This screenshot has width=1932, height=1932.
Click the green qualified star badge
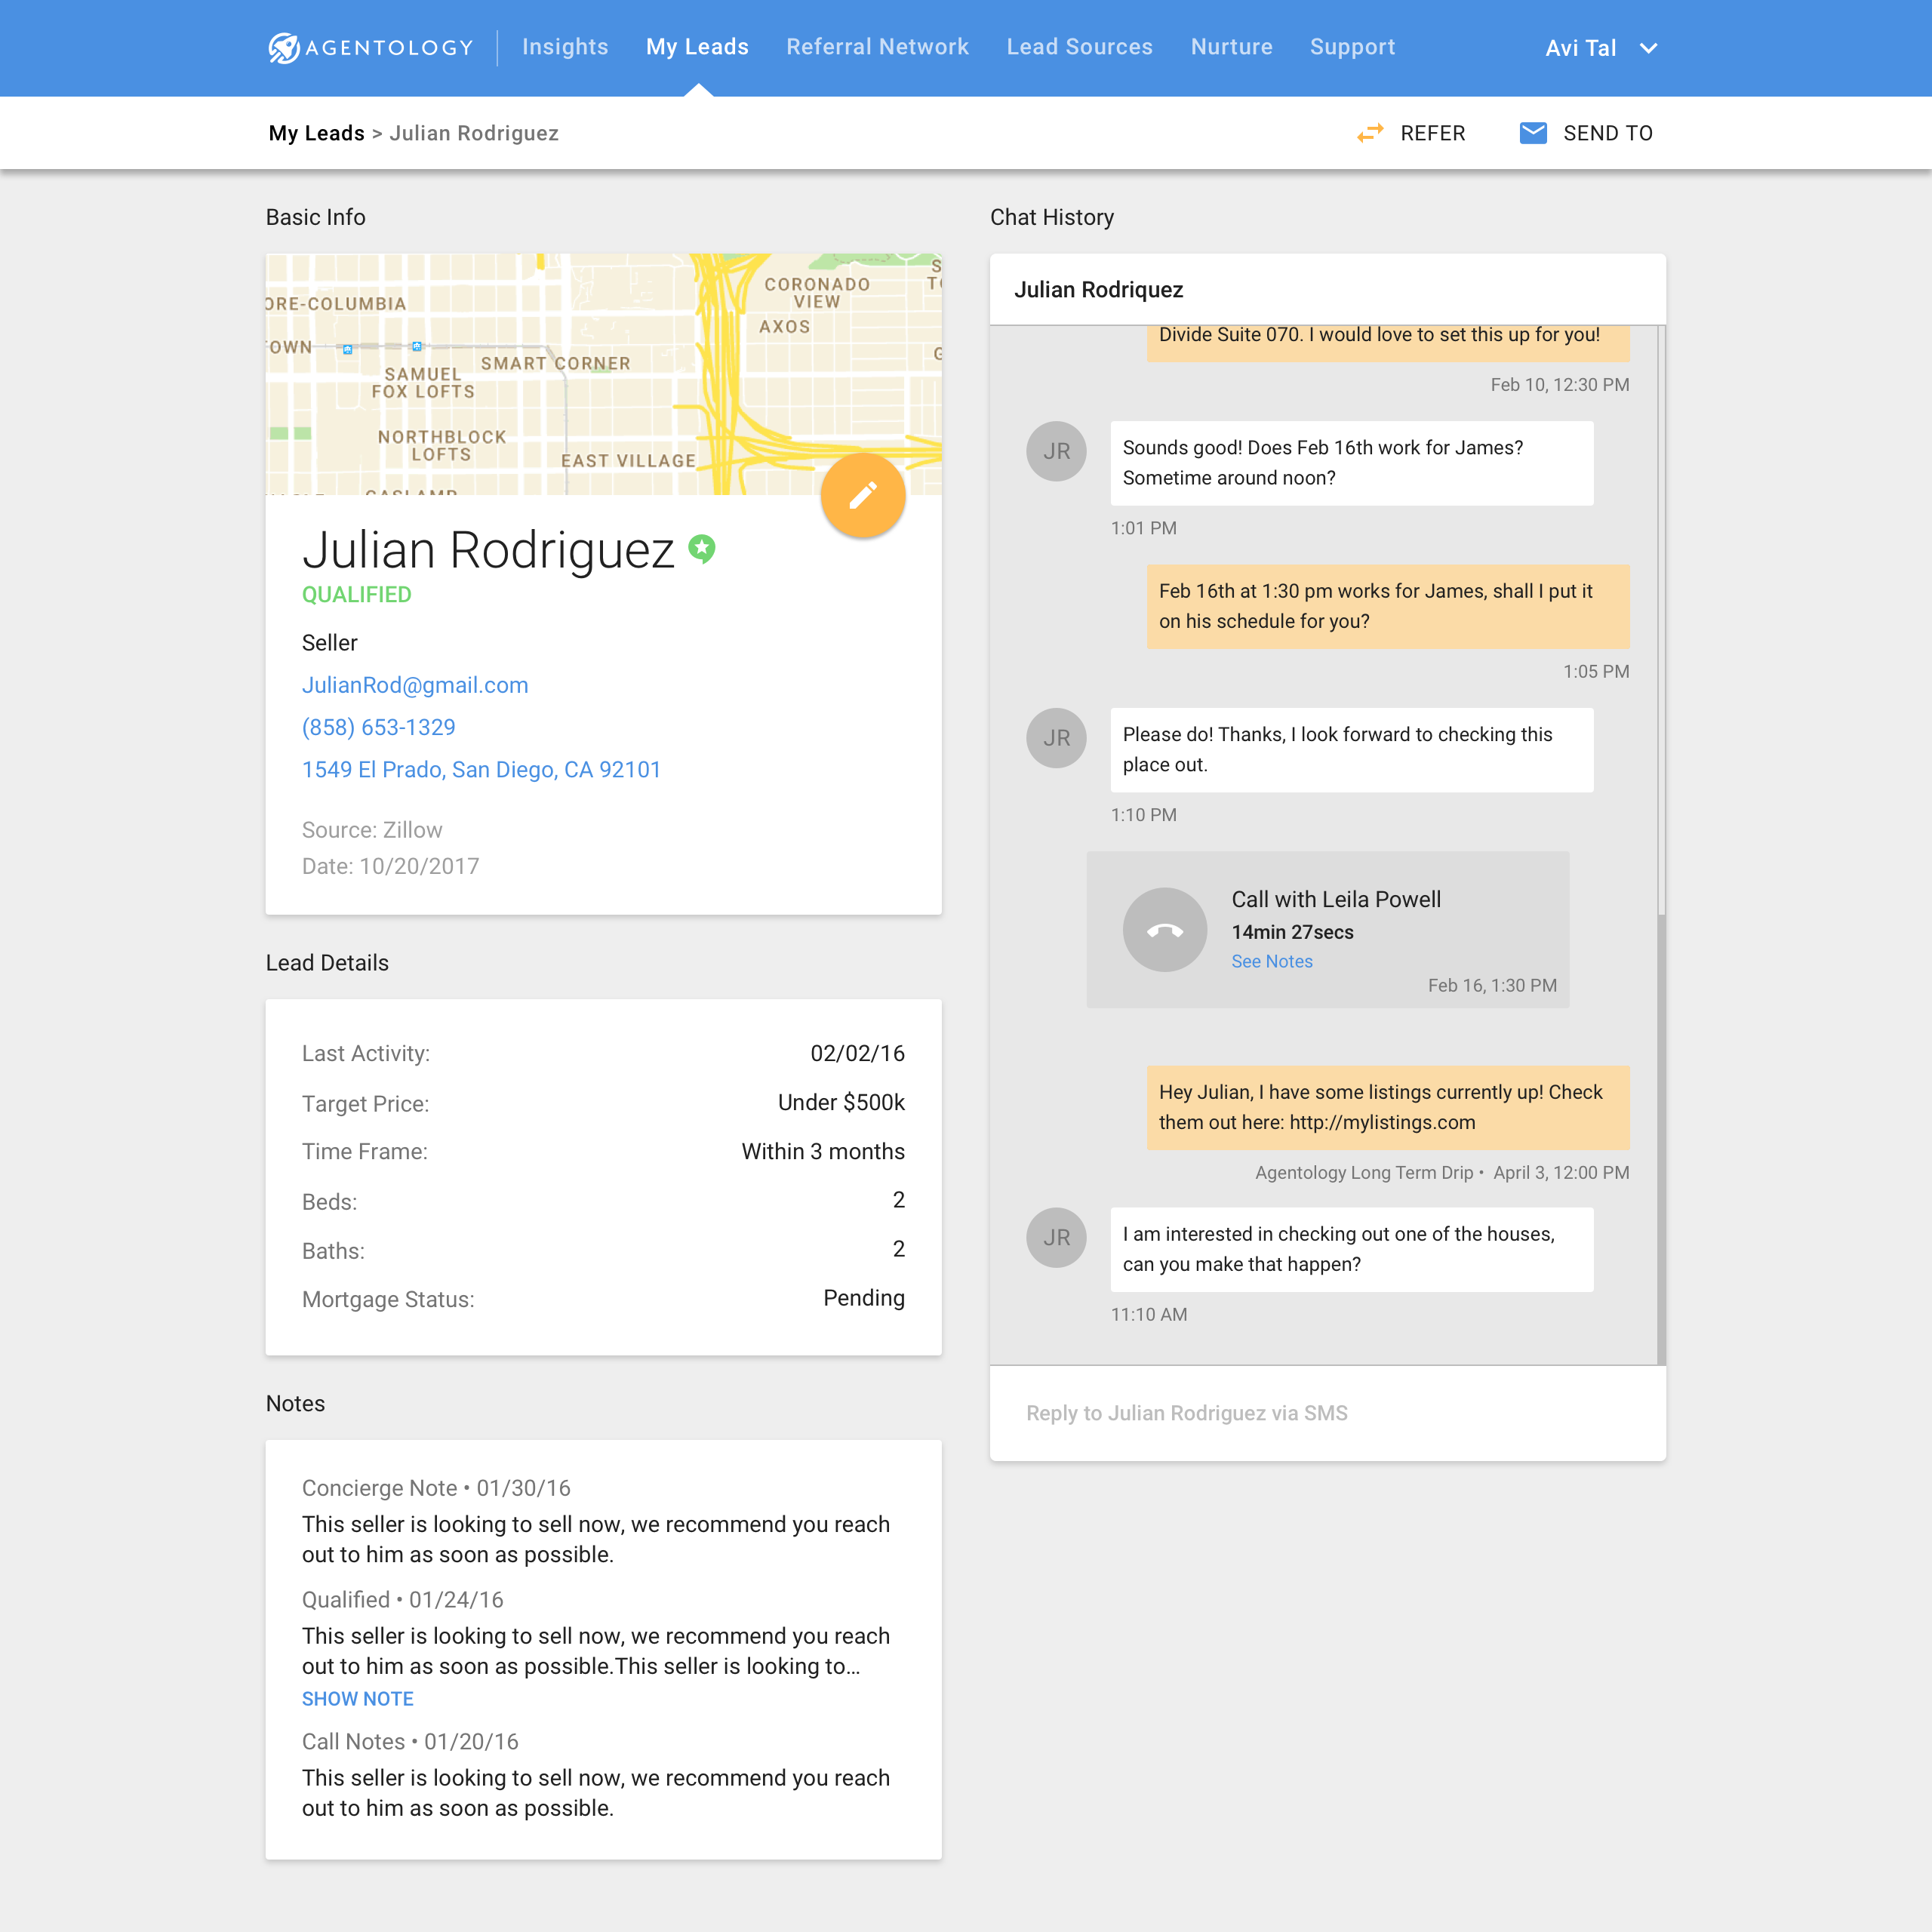pyautogui.click(x=702, y=548)
